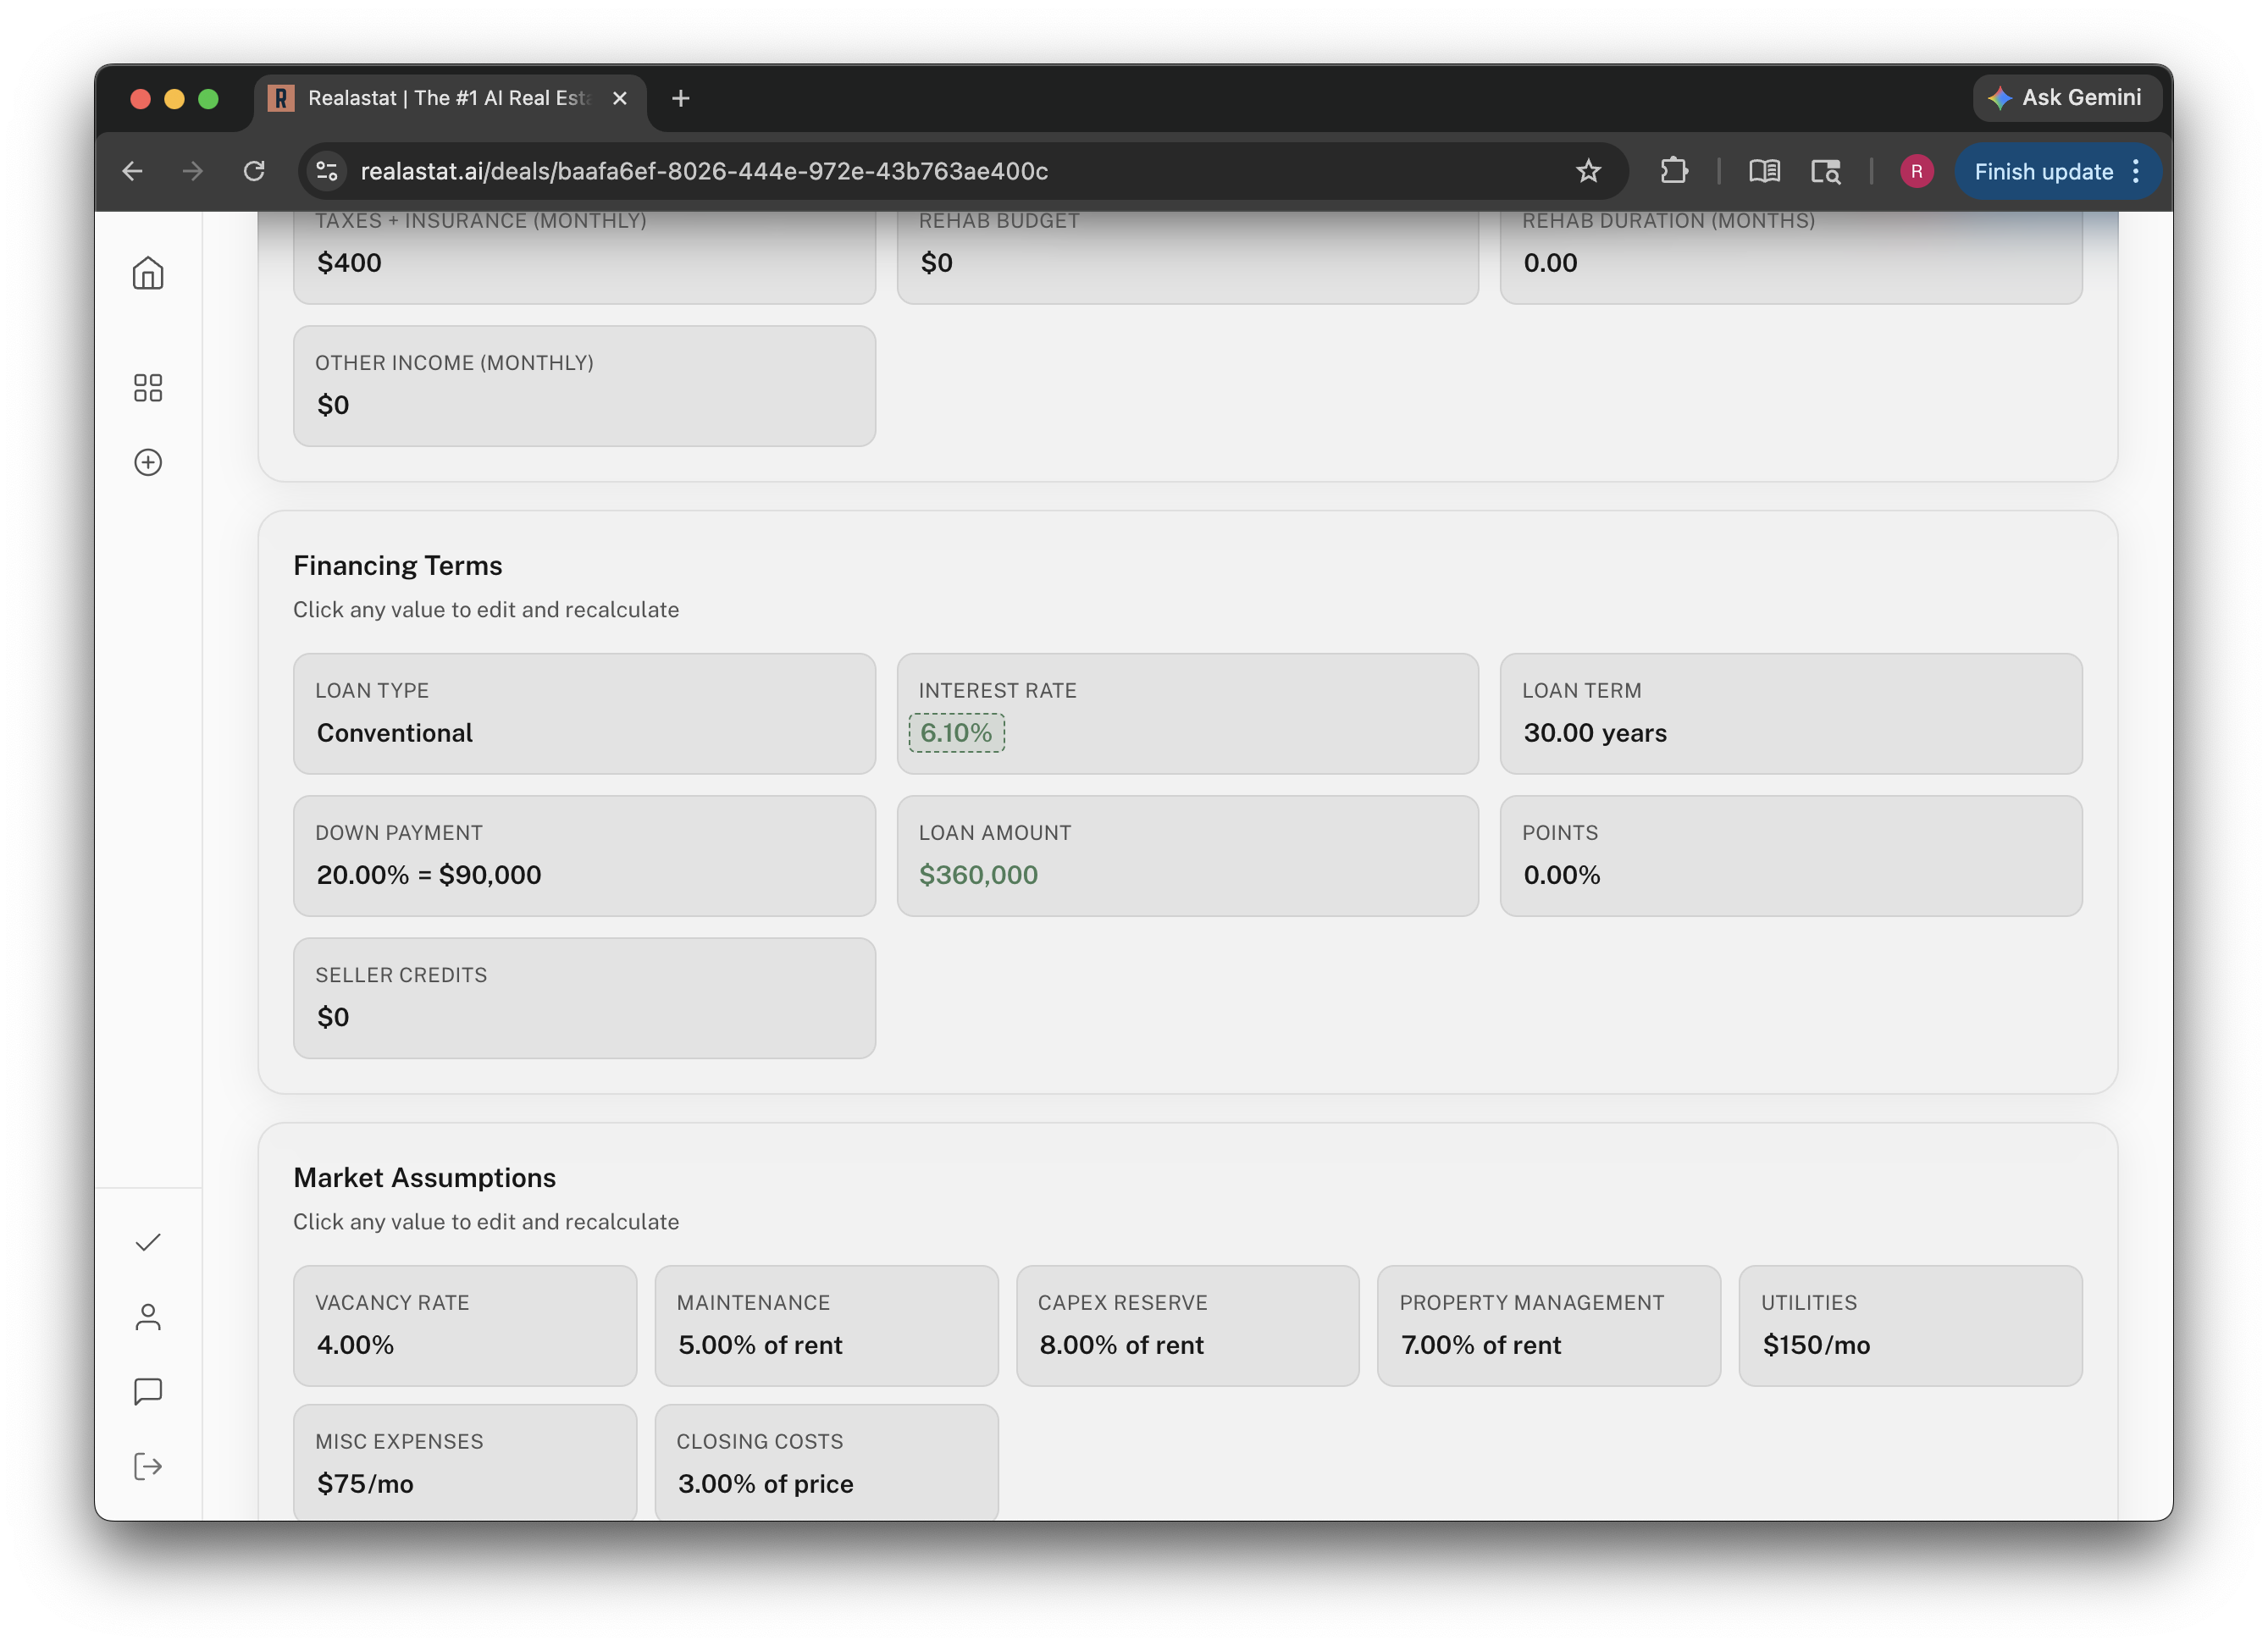Click the tab search icon in toolbar
This screenshot has width=2268, height=1646.
pyautogui.click(x=1826, y=171)
